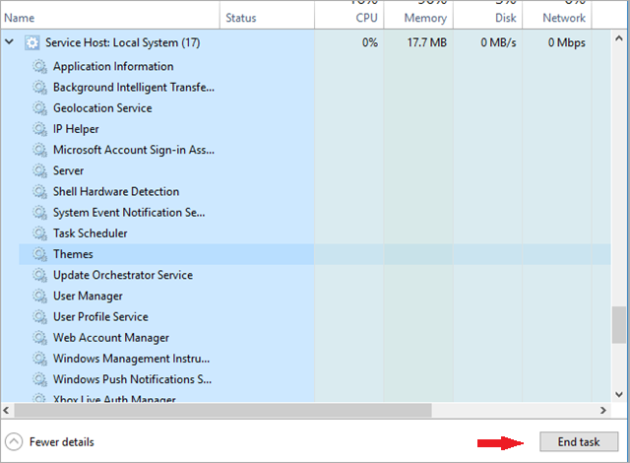Click the Task Scheduler service icon
630x463 pixels.
[39, 233]
